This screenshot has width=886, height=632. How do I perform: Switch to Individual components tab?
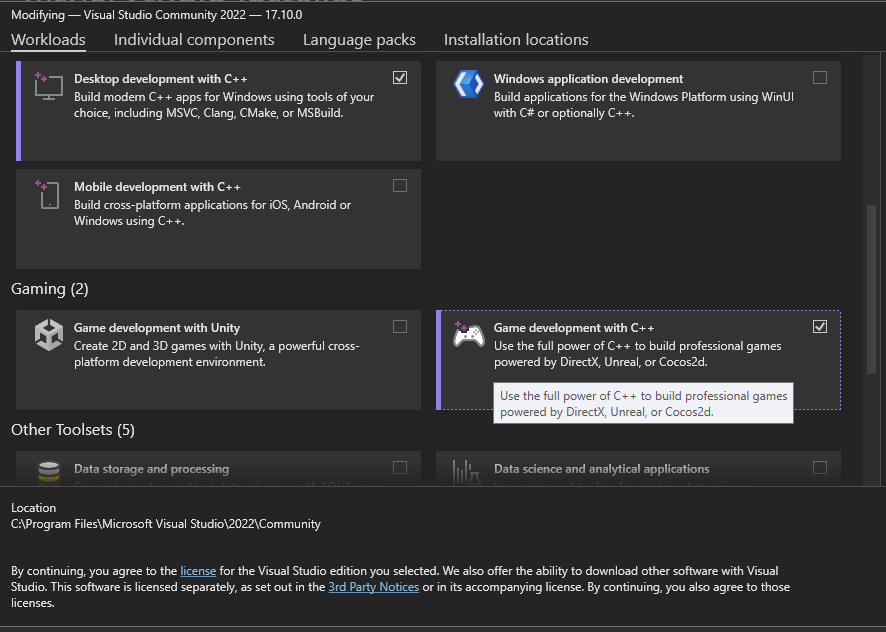tap(194, 40)
